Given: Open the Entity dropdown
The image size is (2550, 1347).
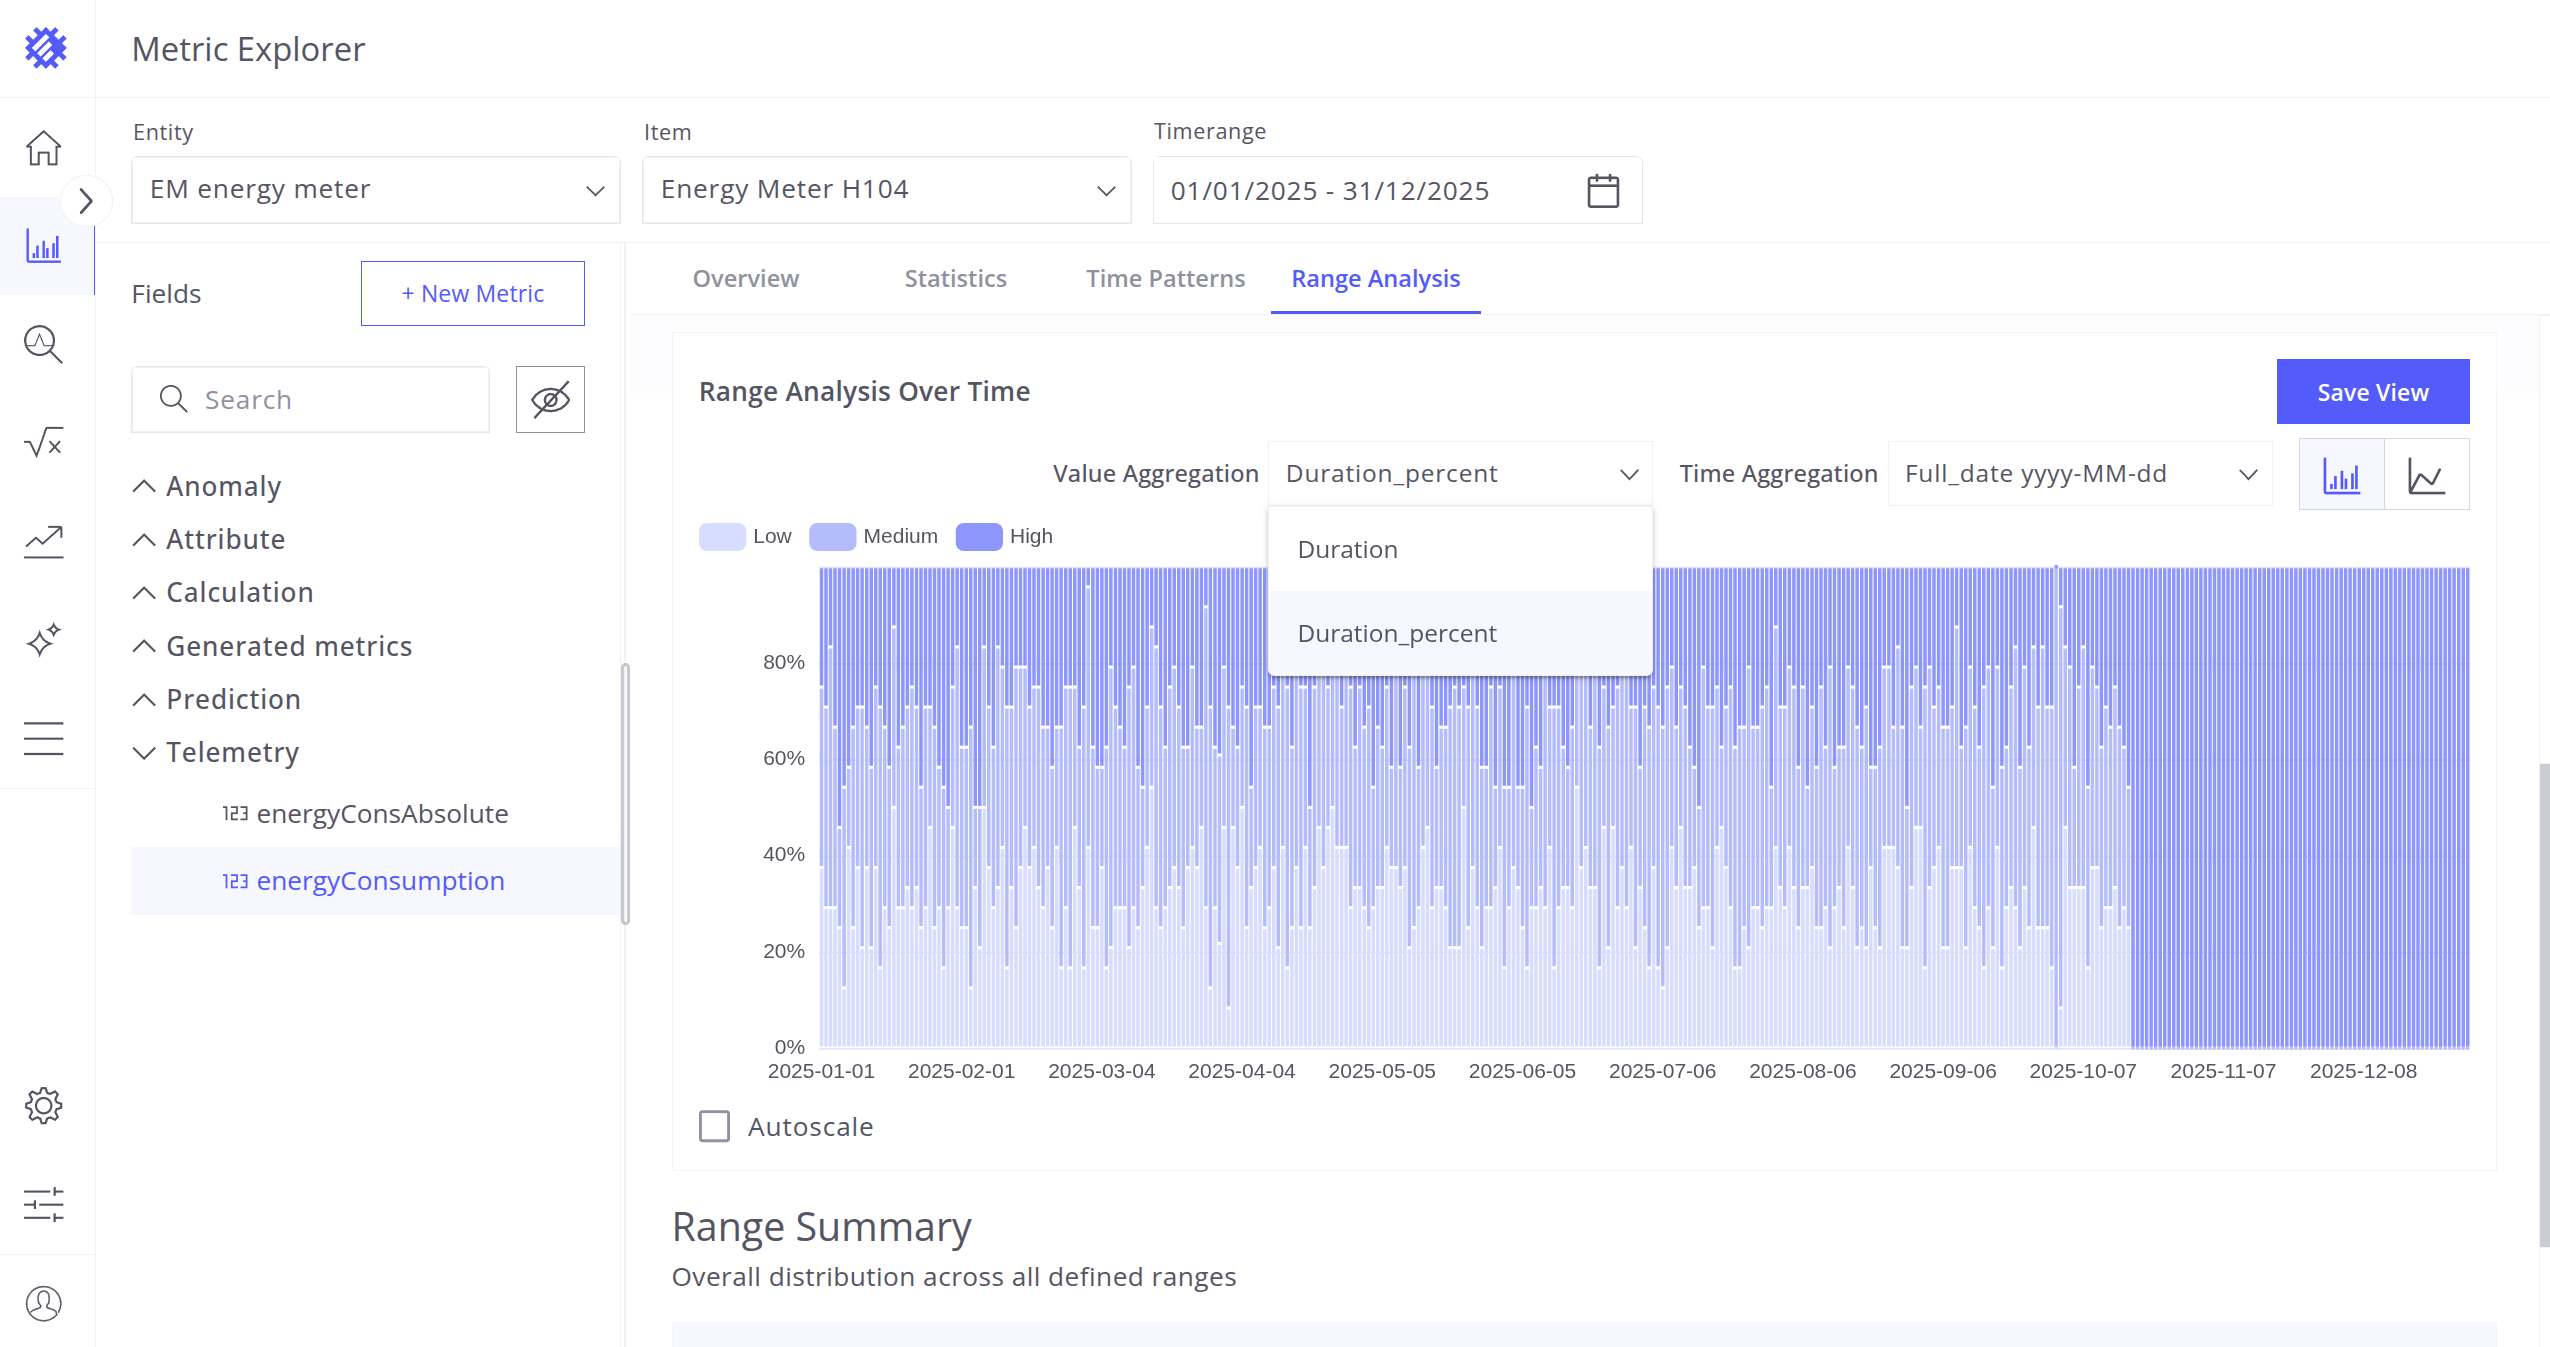Looking at the screenshot, I should (375, 190).
